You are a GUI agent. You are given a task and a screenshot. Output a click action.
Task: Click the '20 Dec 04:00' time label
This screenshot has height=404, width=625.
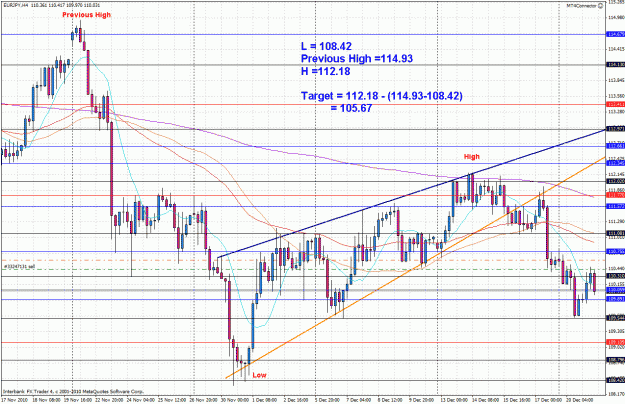(579, 400)
